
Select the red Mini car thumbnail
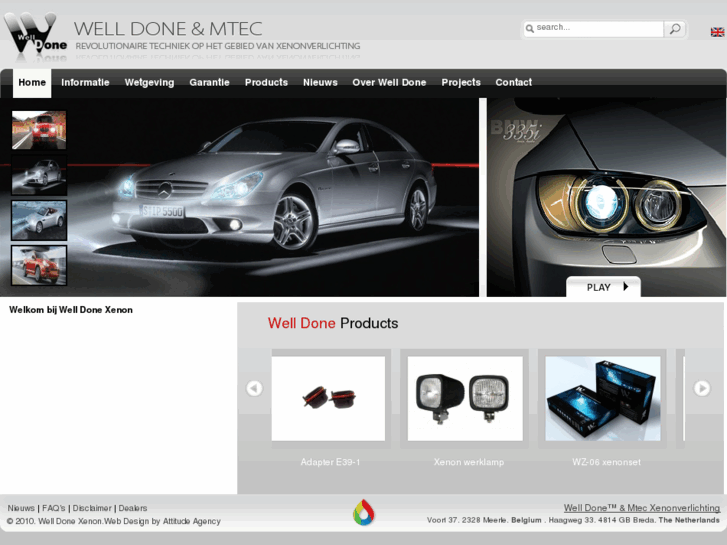point(39,265)
